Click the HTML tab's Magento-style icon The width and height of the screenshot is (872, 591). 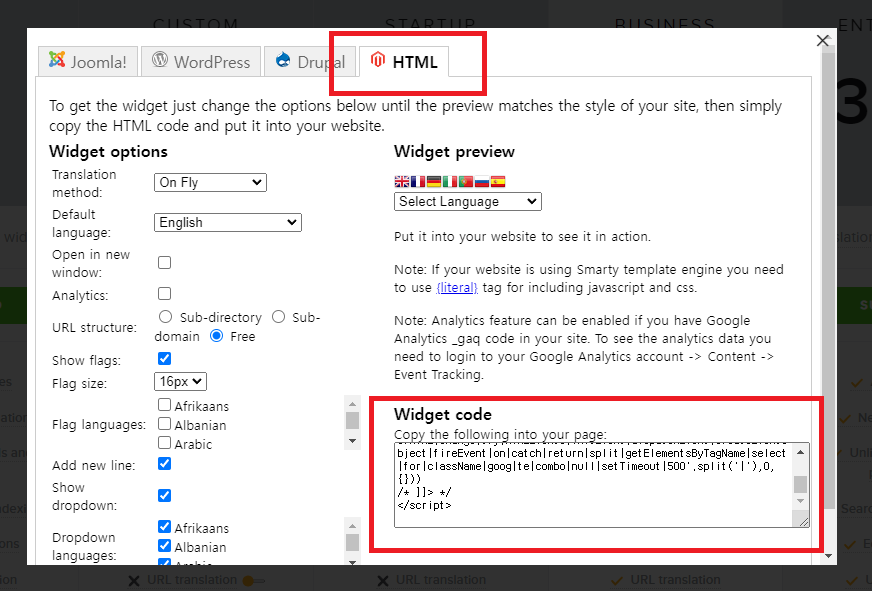click(378, 59)
